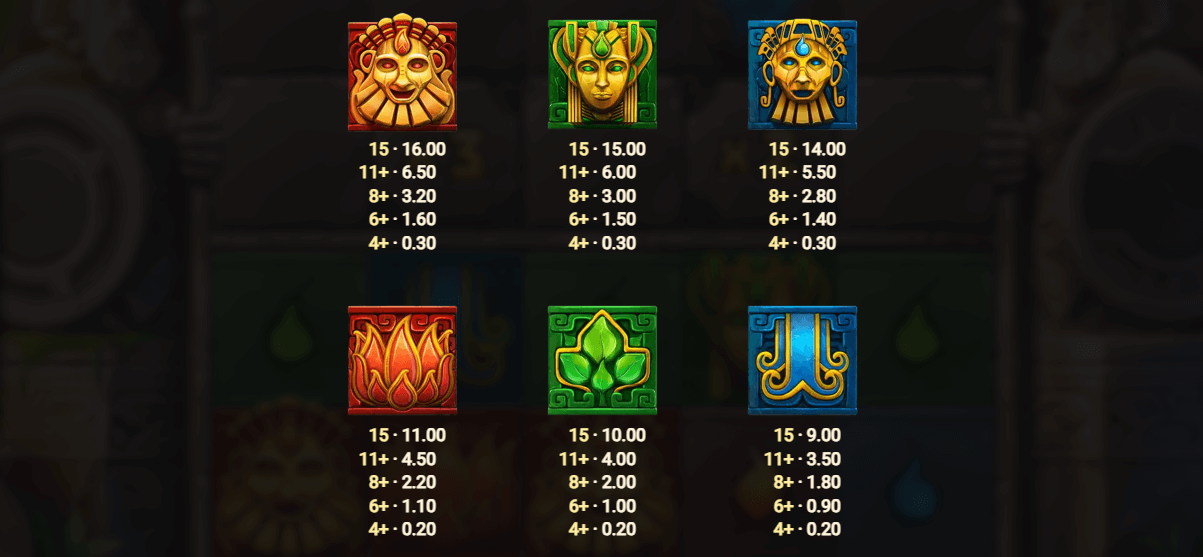
Task: Click the 11+ · 5.50 payout entry
Action: point(797,172)
